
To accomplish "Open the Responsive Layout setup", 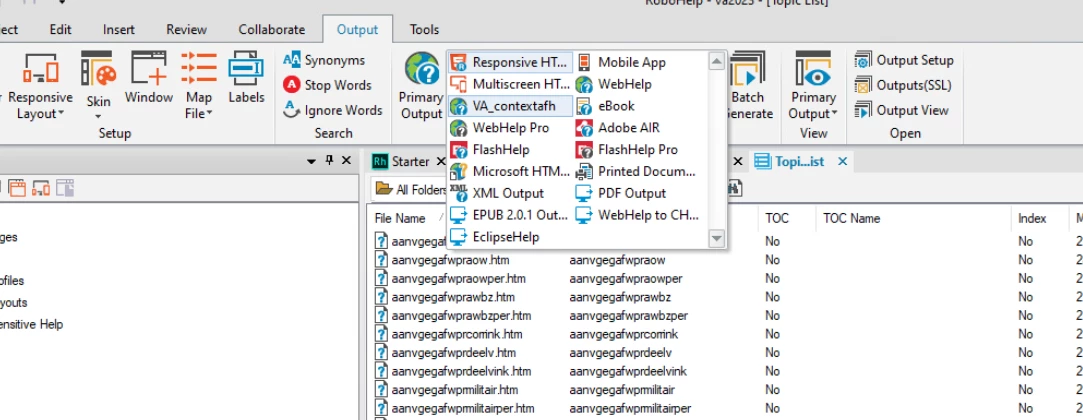I will [x=40, y=86].
